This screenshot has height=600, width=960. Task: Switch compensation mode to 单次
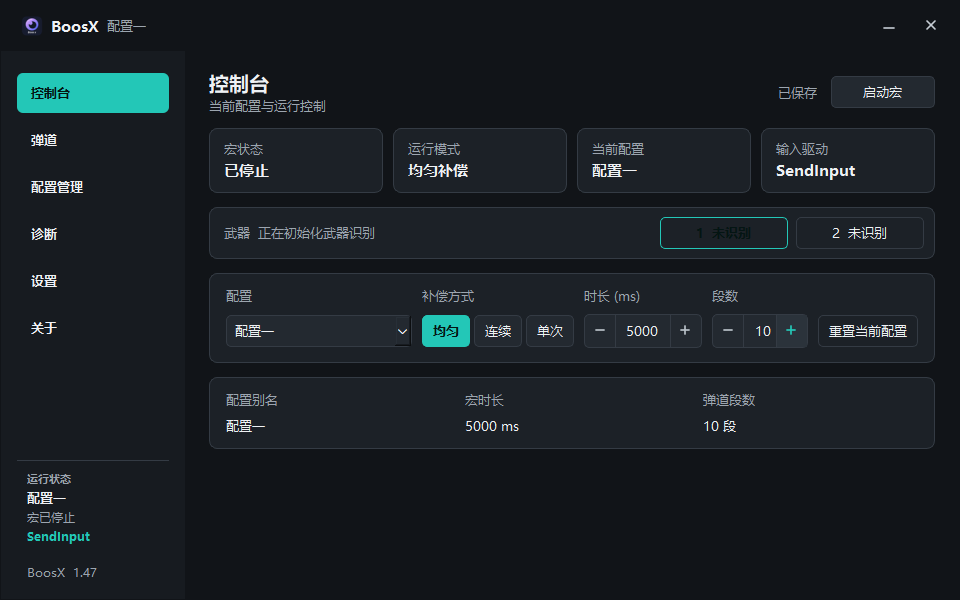(550, 331)
